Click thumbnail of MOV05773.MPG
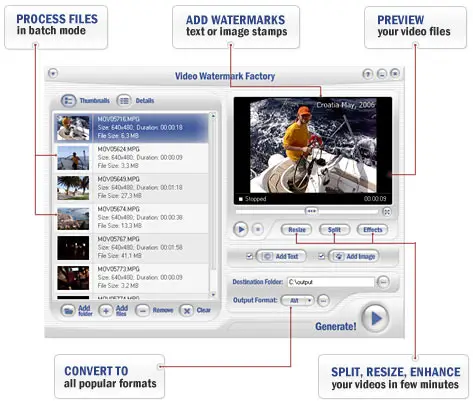The width and height of the screenshot is (473, 404). click(x=73, y=278)
